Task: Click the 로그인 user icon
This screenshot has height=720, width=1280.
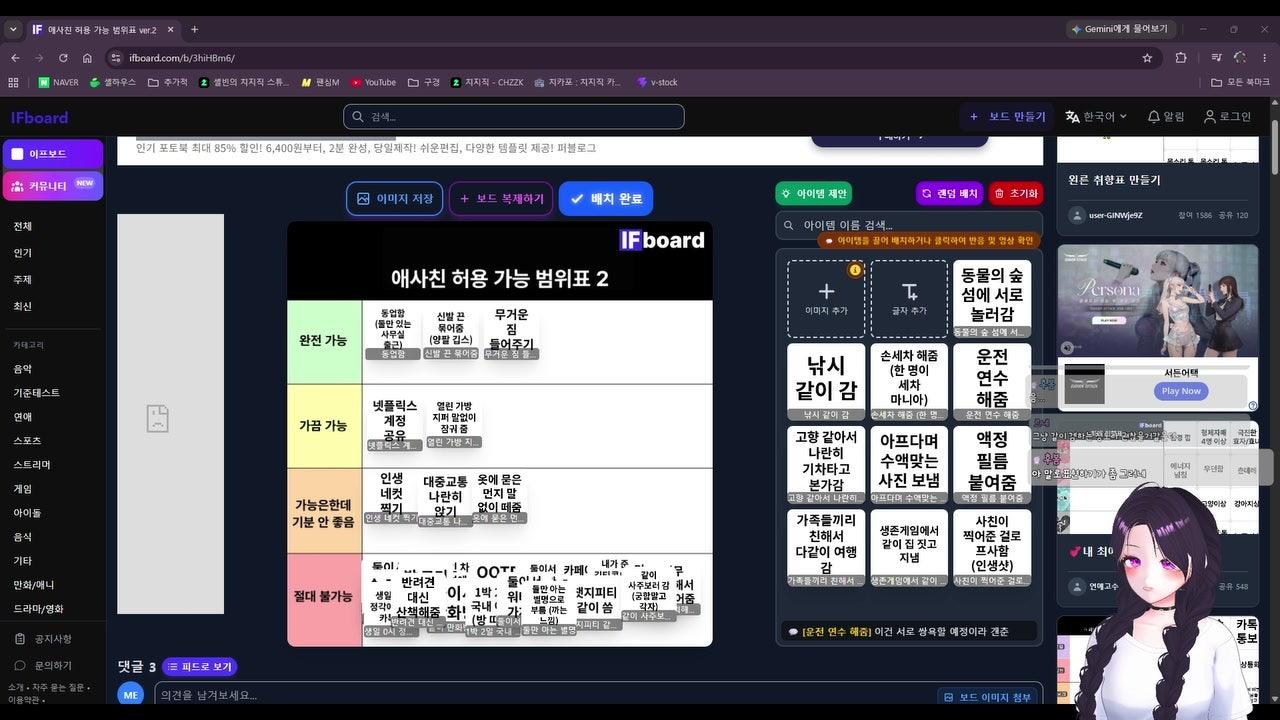Action: click(x=1227, y=117)
